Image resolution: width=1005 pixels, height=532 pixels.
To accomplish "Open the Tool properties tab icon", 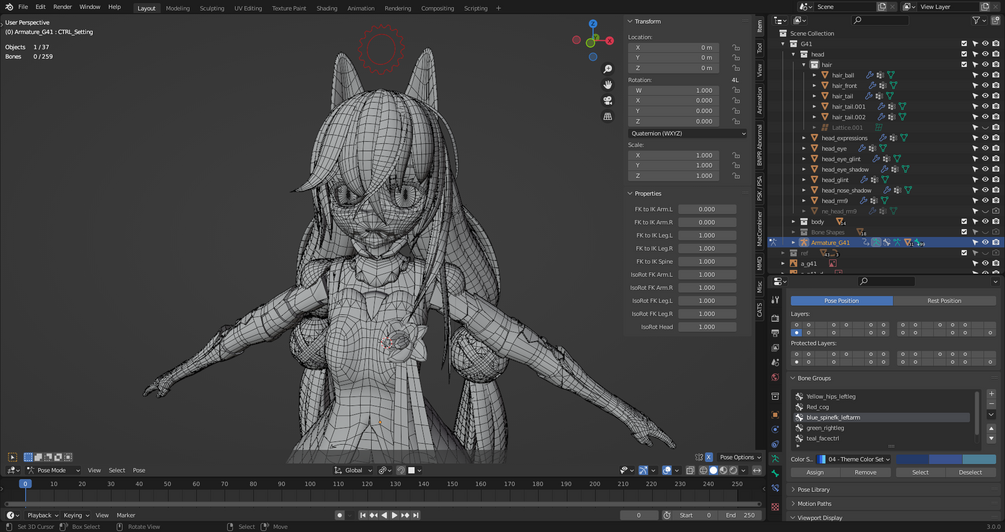I will [x=776, y=299].
